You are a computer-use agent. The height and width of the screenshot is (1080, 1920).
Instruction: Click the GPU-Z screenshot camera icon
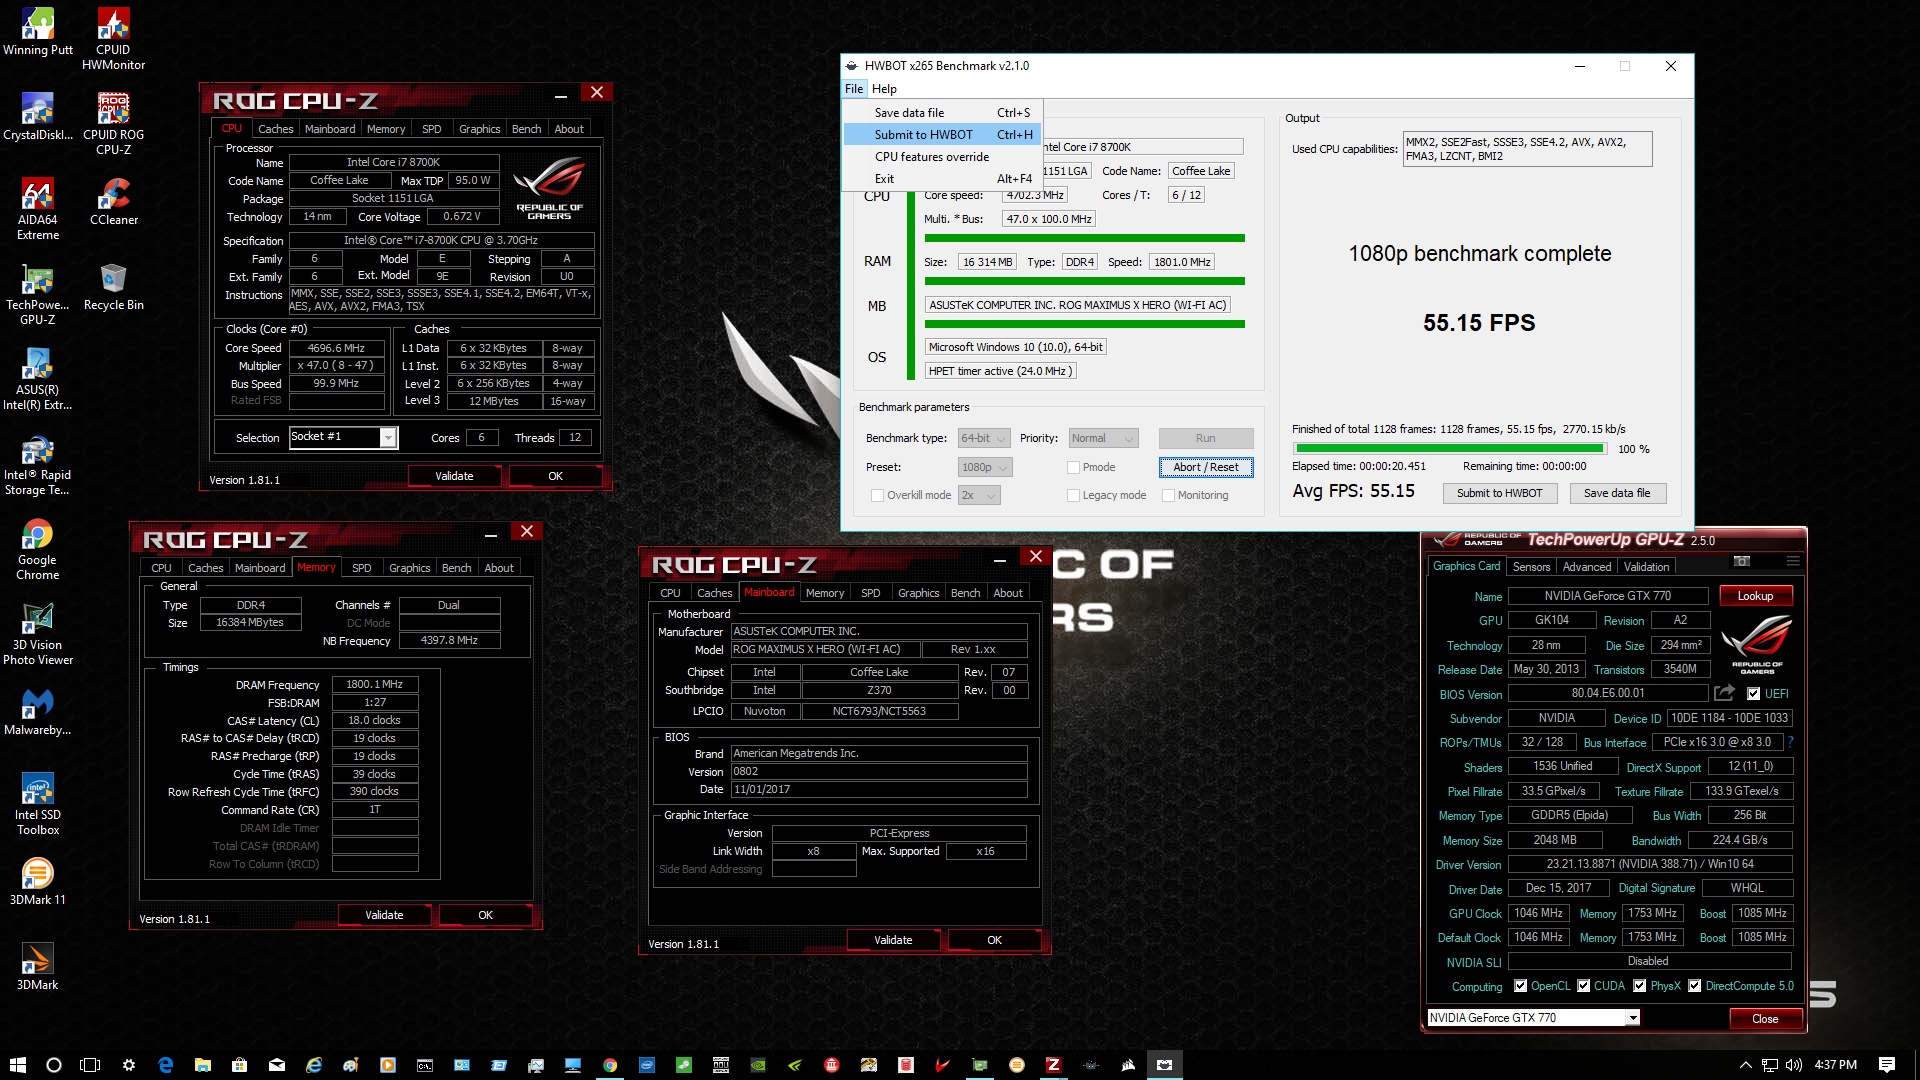[1741, 562]
